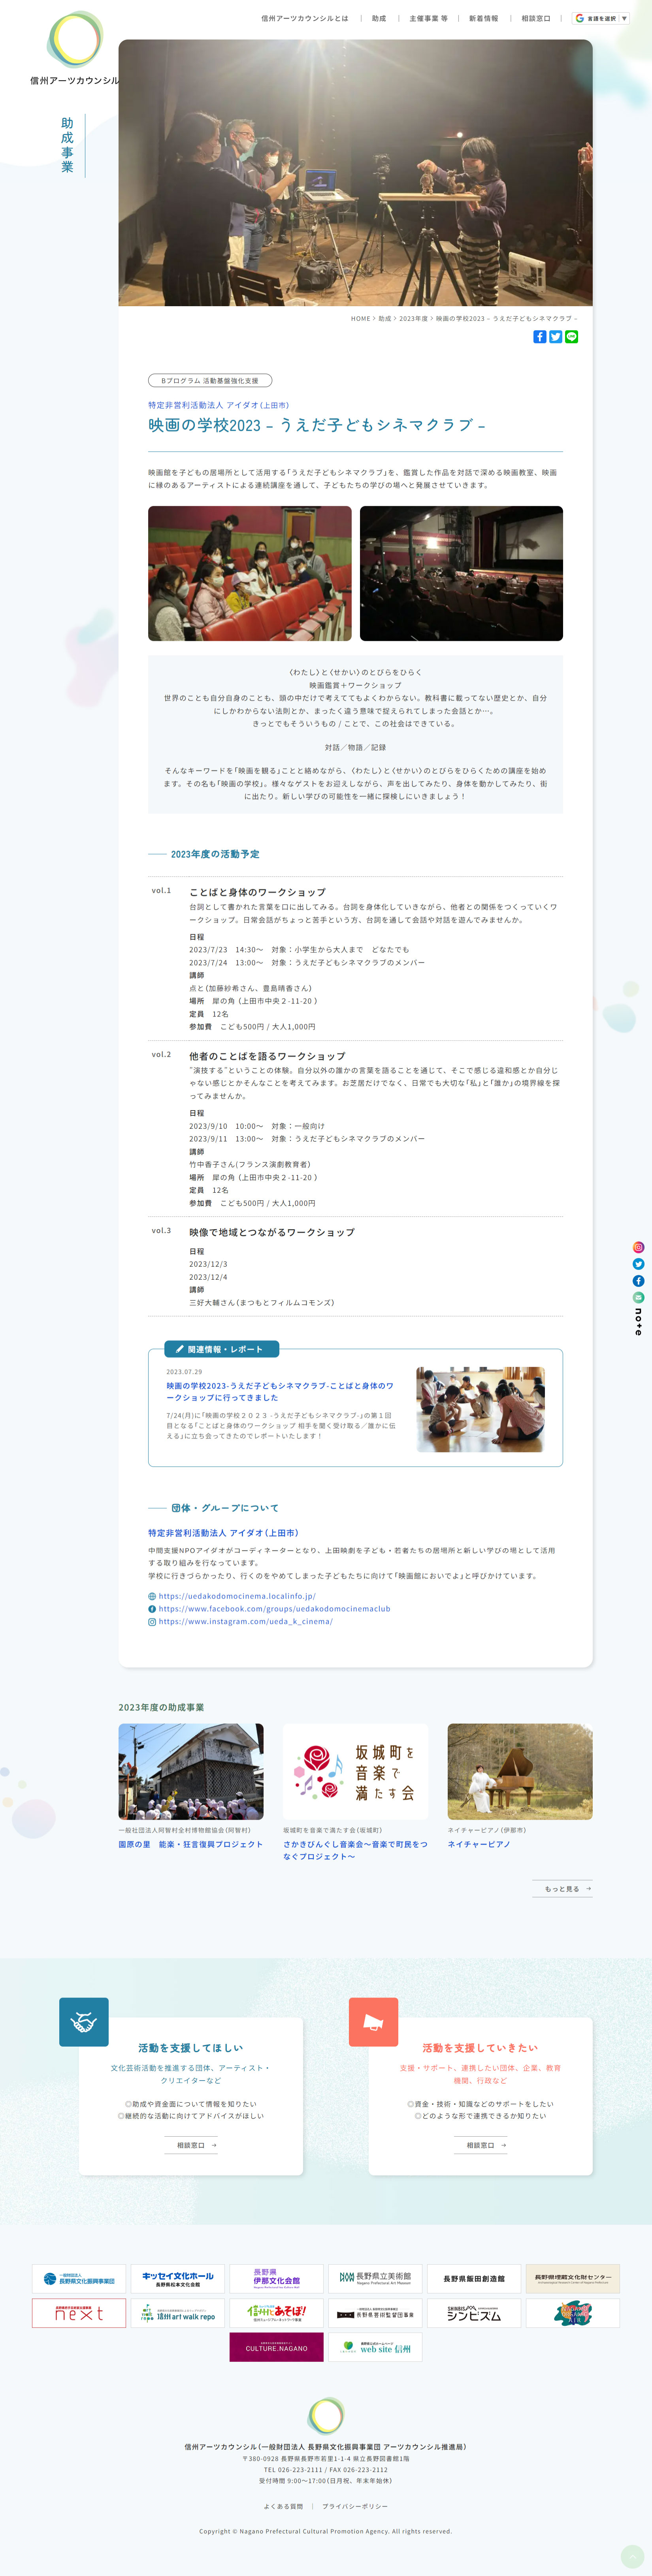This screenshot has height=2576, width=652.
Task: Open プライバシーポリシー footer link
Action: (355, 2506)
